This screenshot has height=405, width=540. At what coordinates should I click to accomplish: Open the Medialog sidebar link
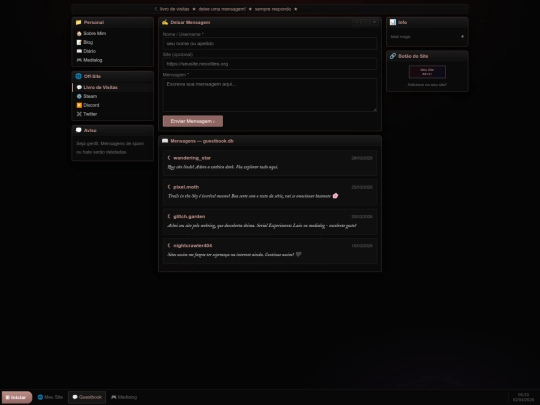(113, 60)
